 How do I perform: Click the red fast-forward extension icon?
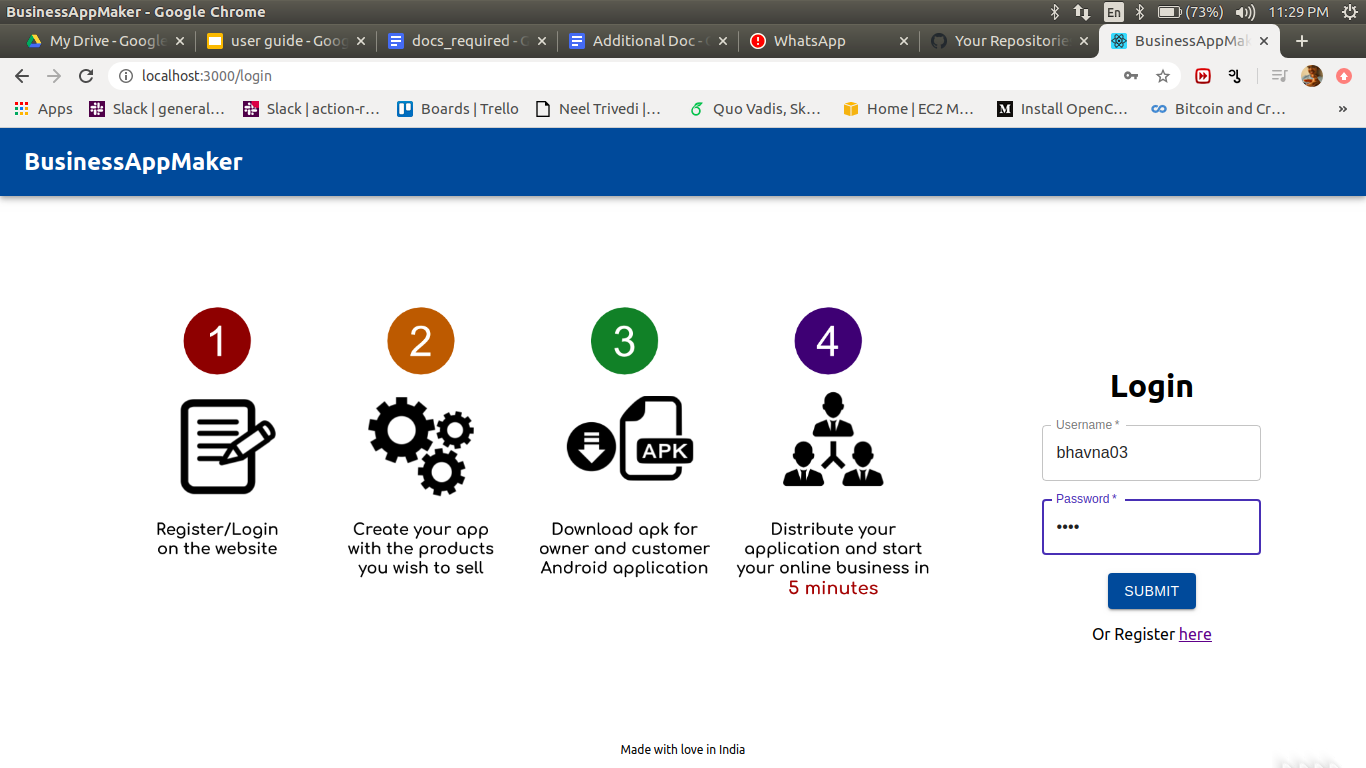[x=1203, y=76]
